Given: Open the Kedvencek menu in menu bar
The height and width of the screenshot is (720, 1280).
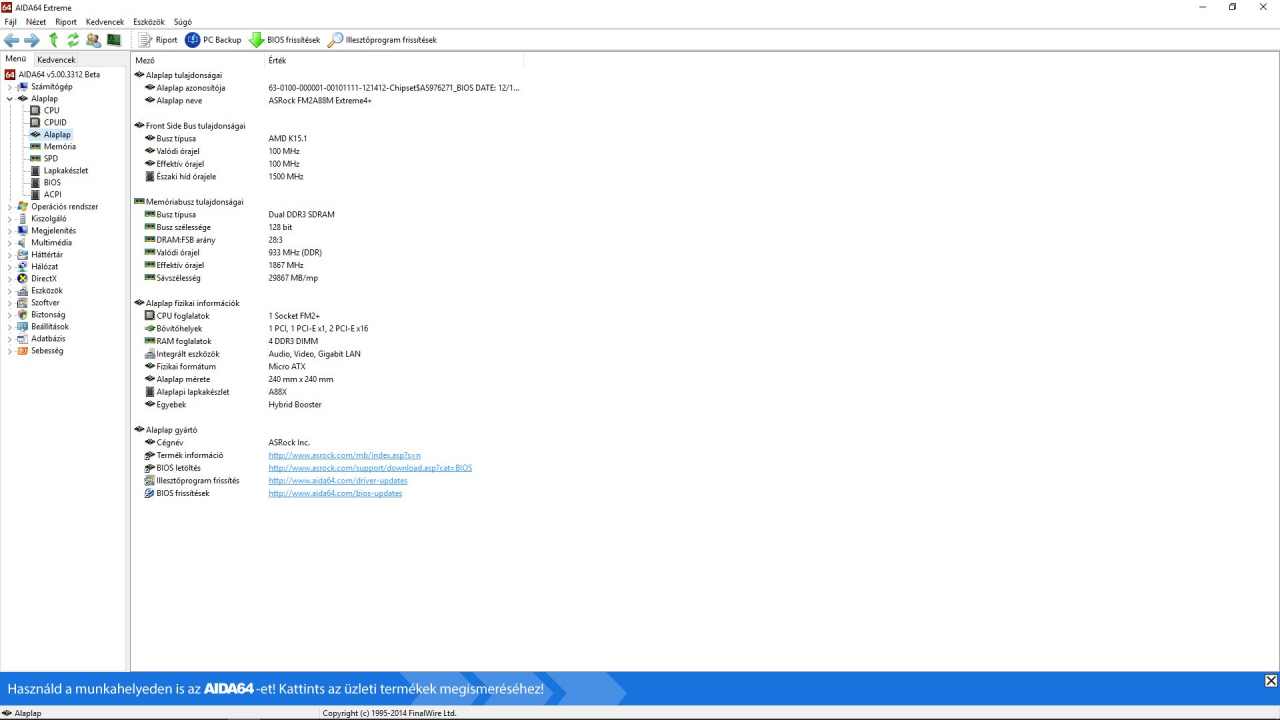Looking at the screenshot, I should pyautogui.click(x=105, y=21).
